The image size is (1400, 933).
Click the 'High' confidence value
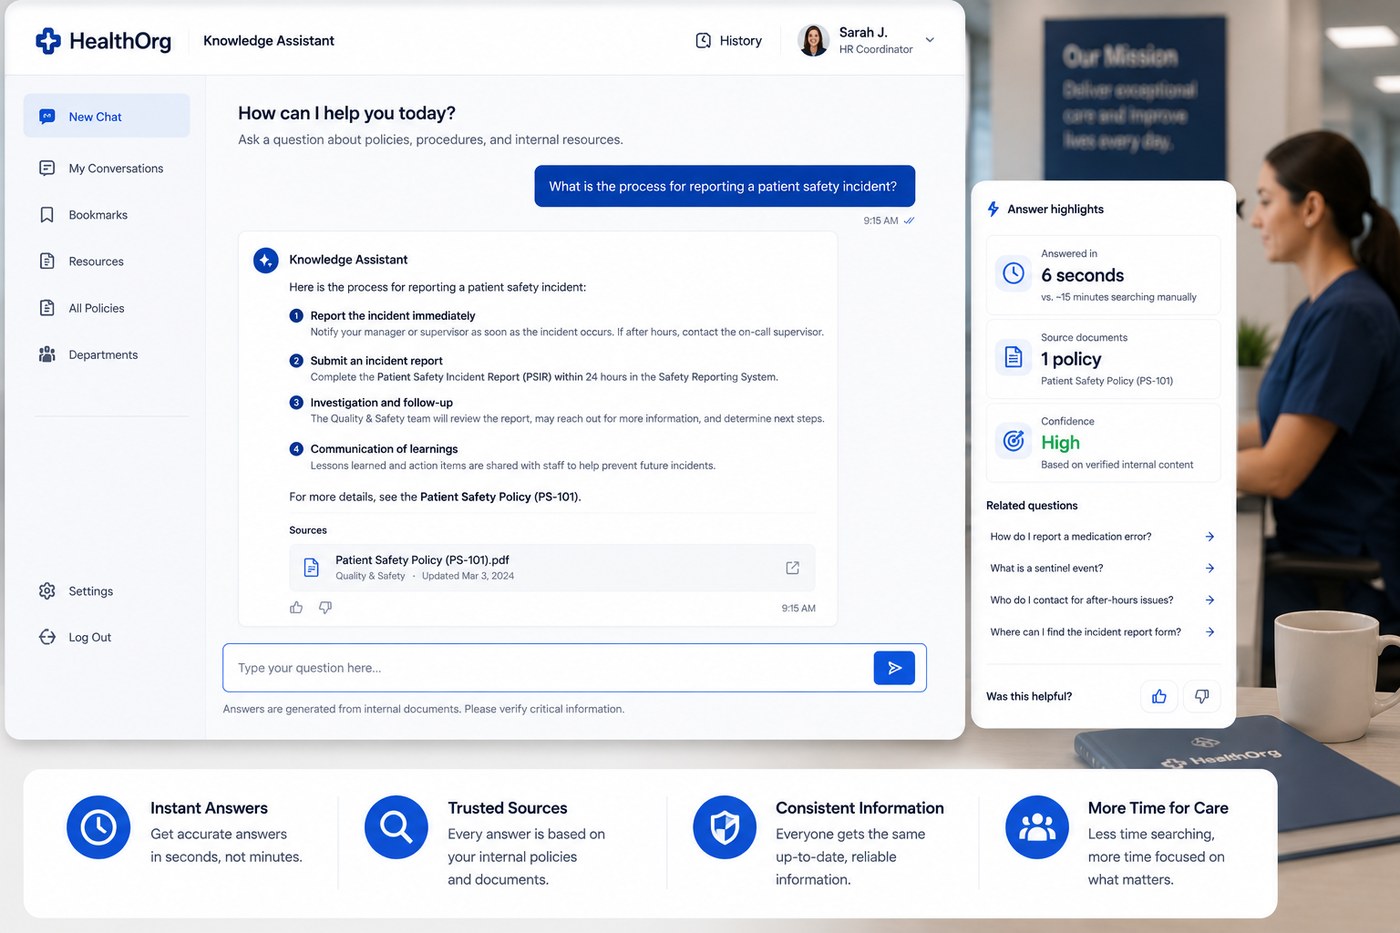point(1060,442)
